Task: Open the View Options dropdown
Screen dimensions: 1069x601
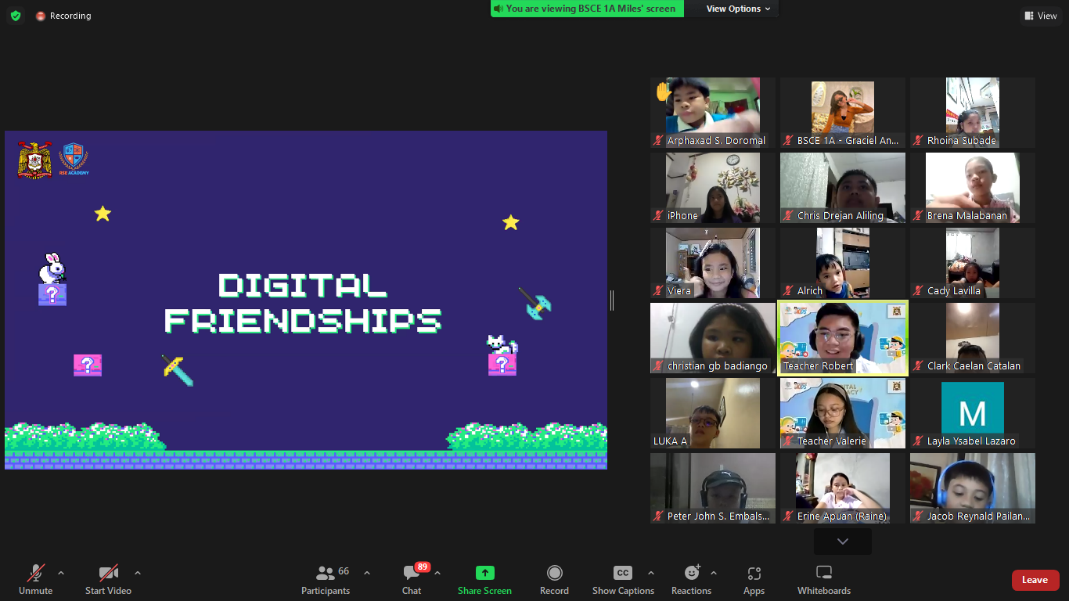Action: [x=738, y=9]
